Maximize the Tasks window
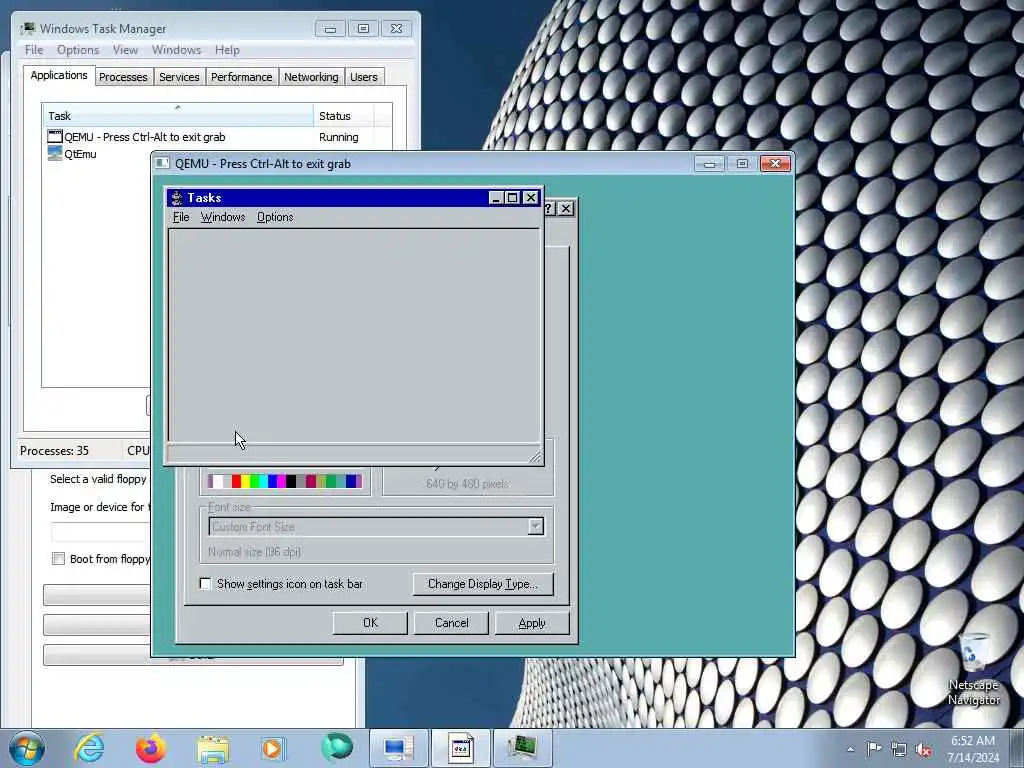This screenshot has height=768, width=1024. [513, 198]
